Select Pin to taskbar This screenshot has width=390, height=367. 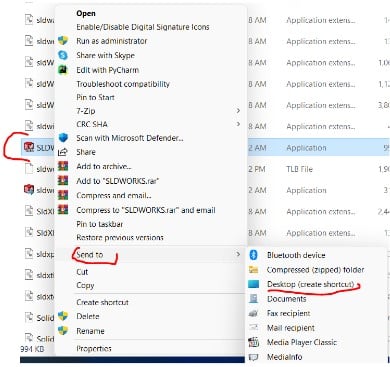(x=100, y=224)
